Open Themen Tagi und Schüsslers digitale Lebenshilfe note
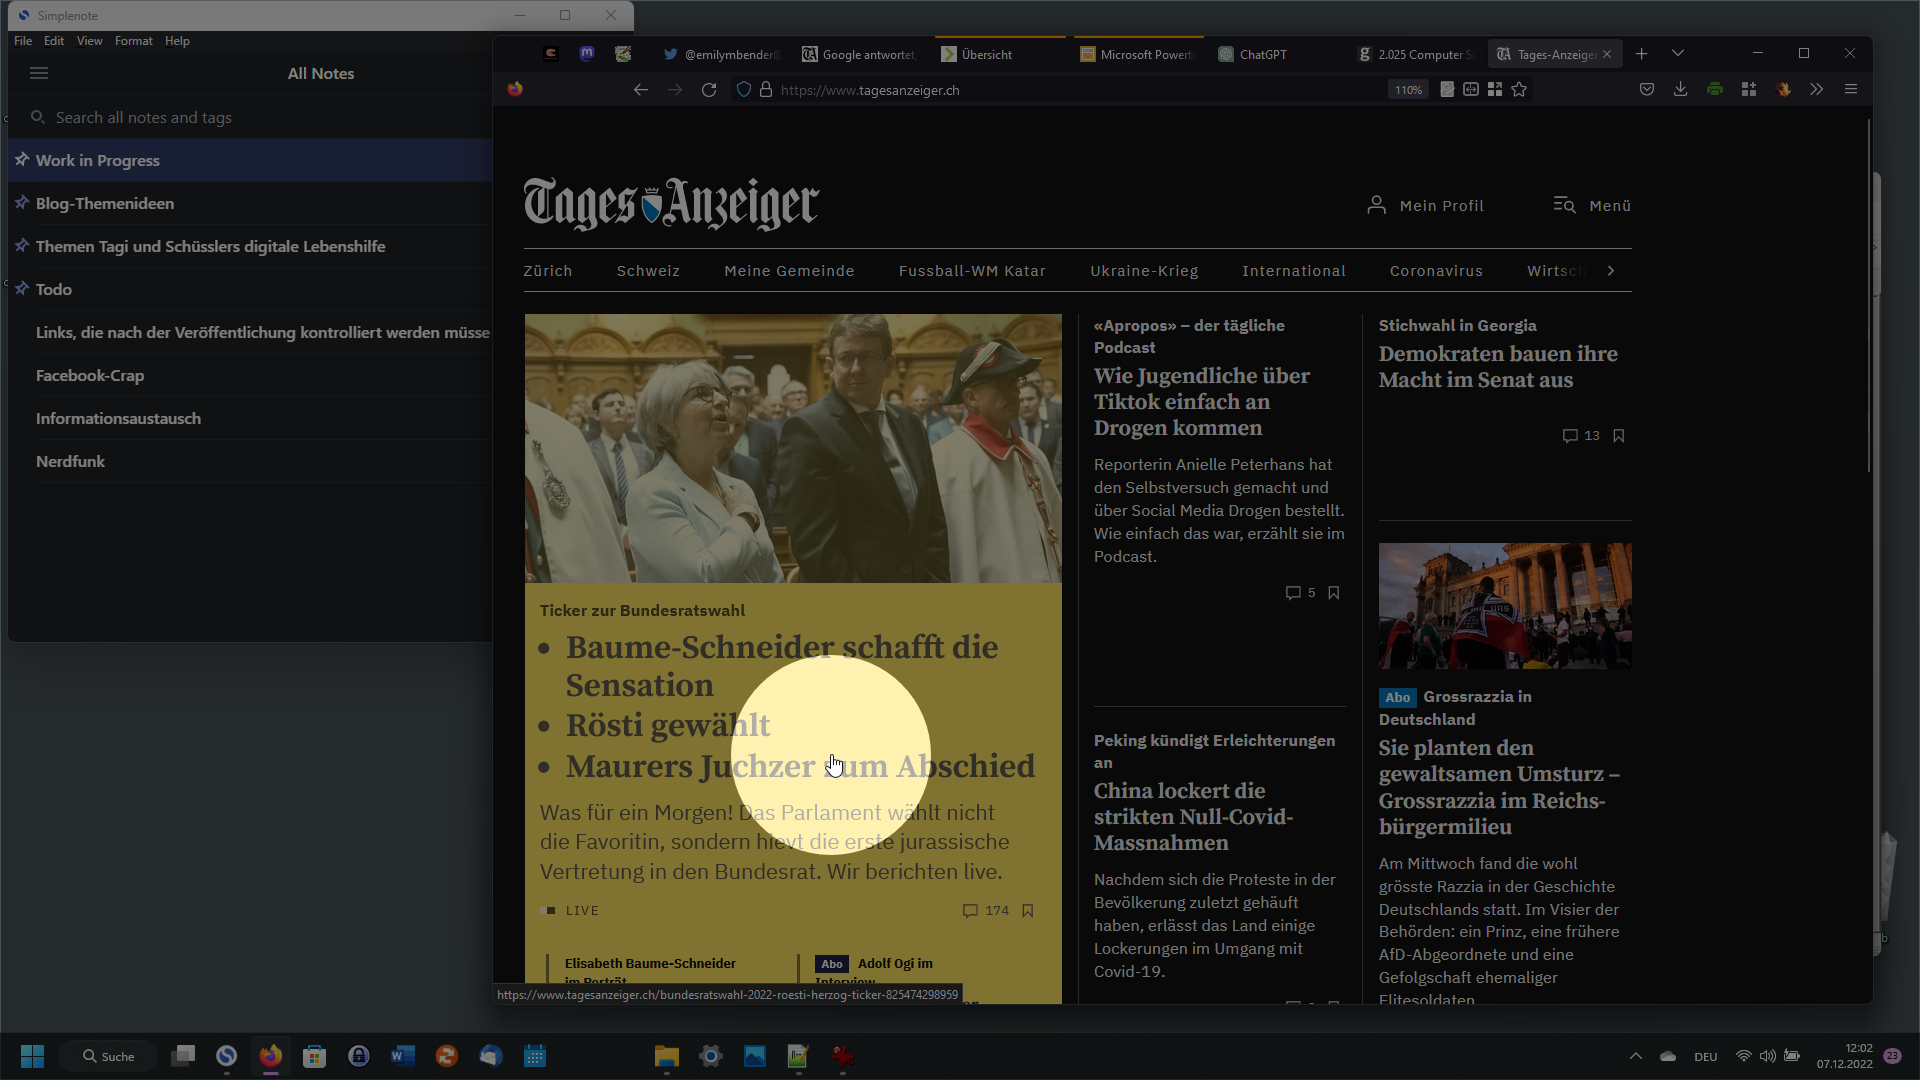Image resolution: width=1920 pixels, height=1080 pixels. [250, 246]
